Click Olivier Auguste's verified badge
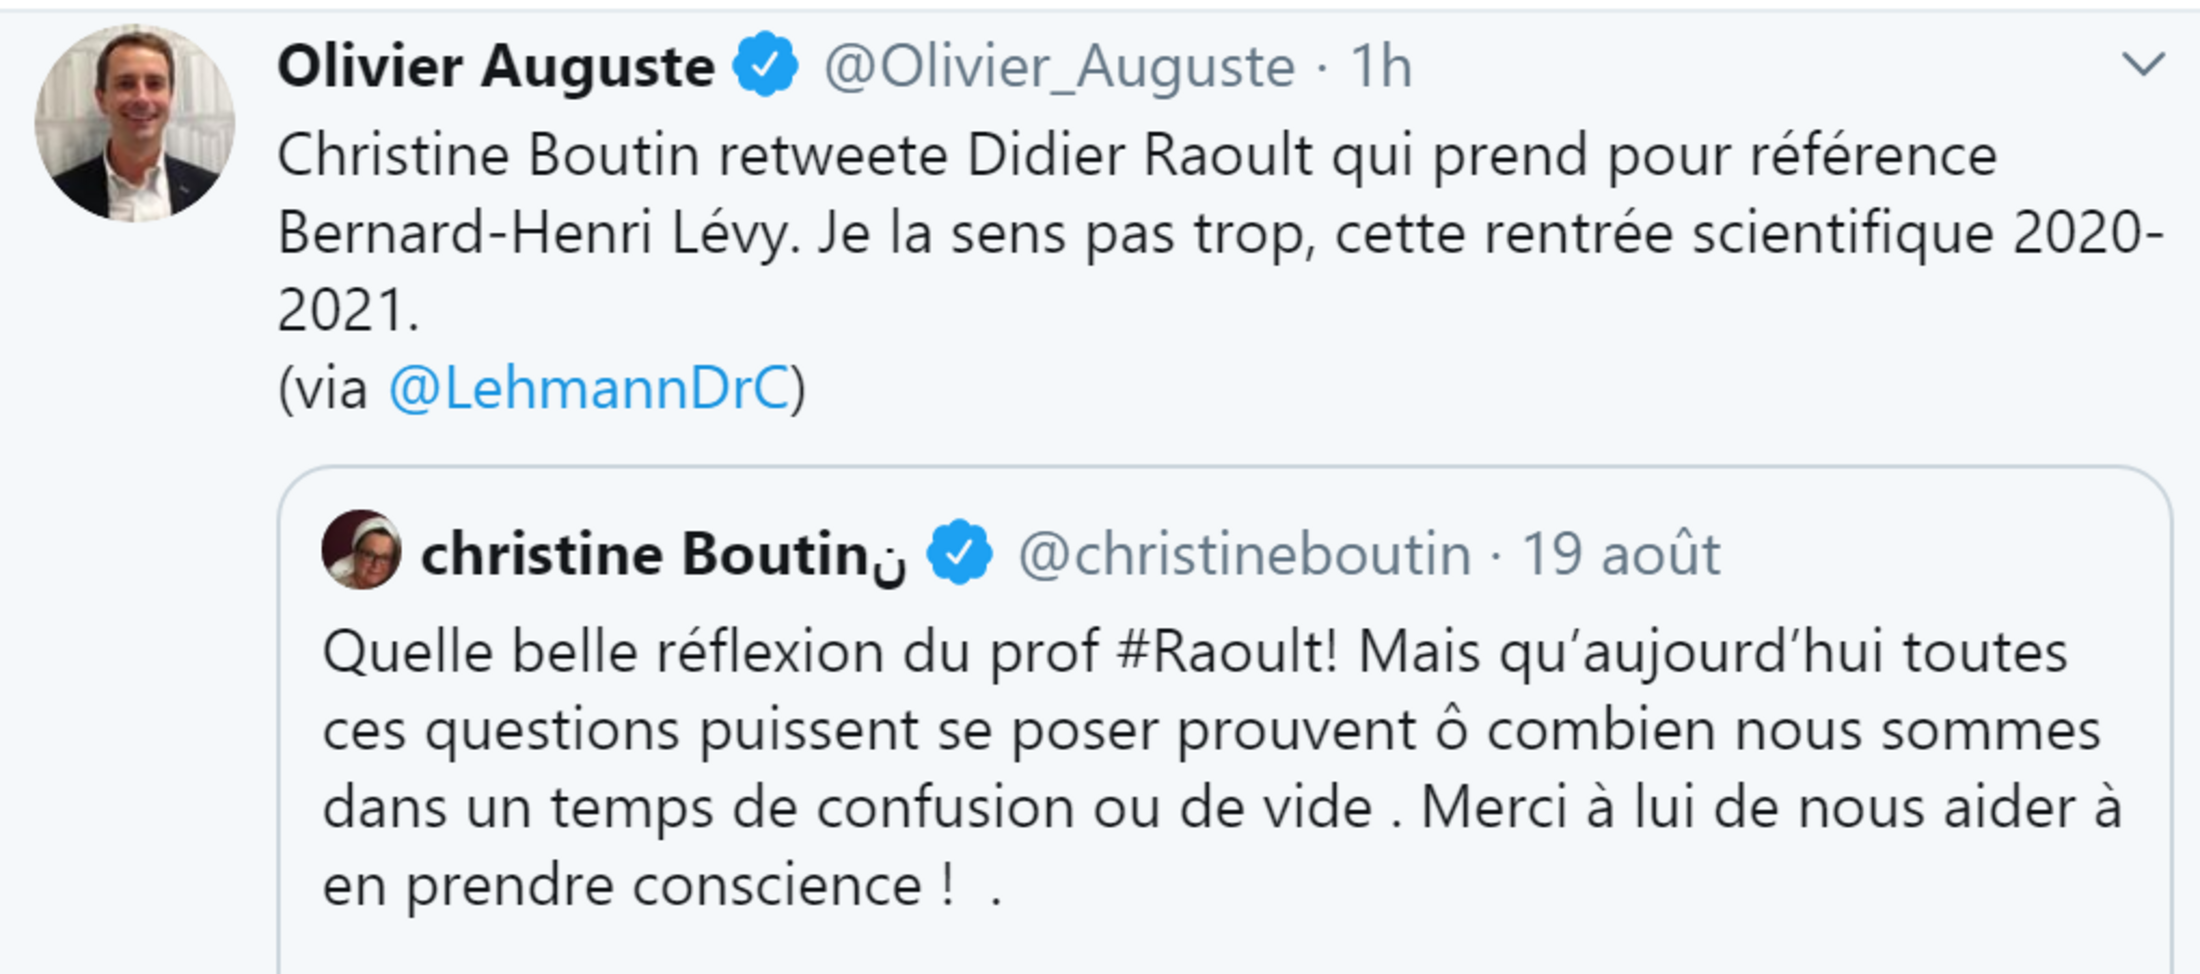Image resolution: width=2200 pixels, height=974 pixels. click(765, 65)
